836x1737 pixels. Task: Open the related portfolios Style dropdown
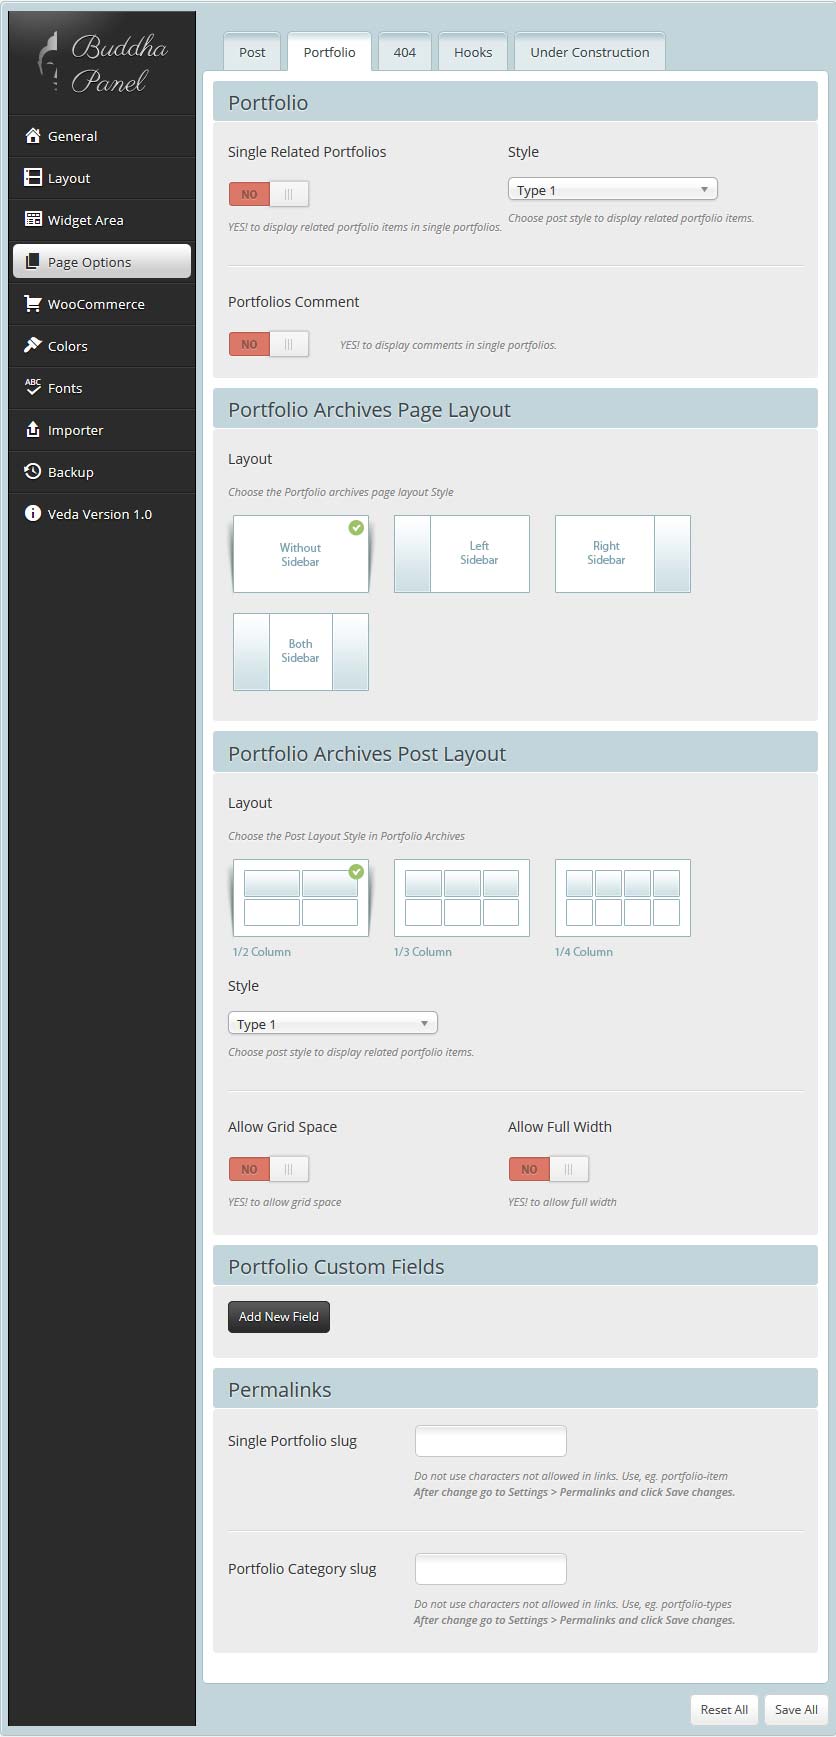[612, 190]
